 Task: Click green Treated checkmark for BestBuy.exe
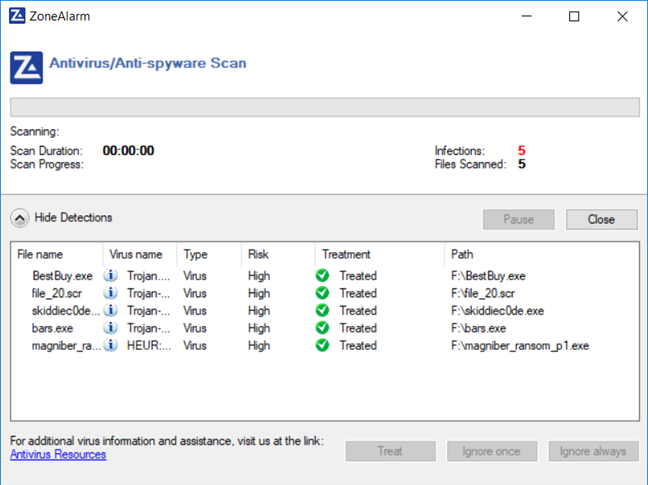point(322,275)
